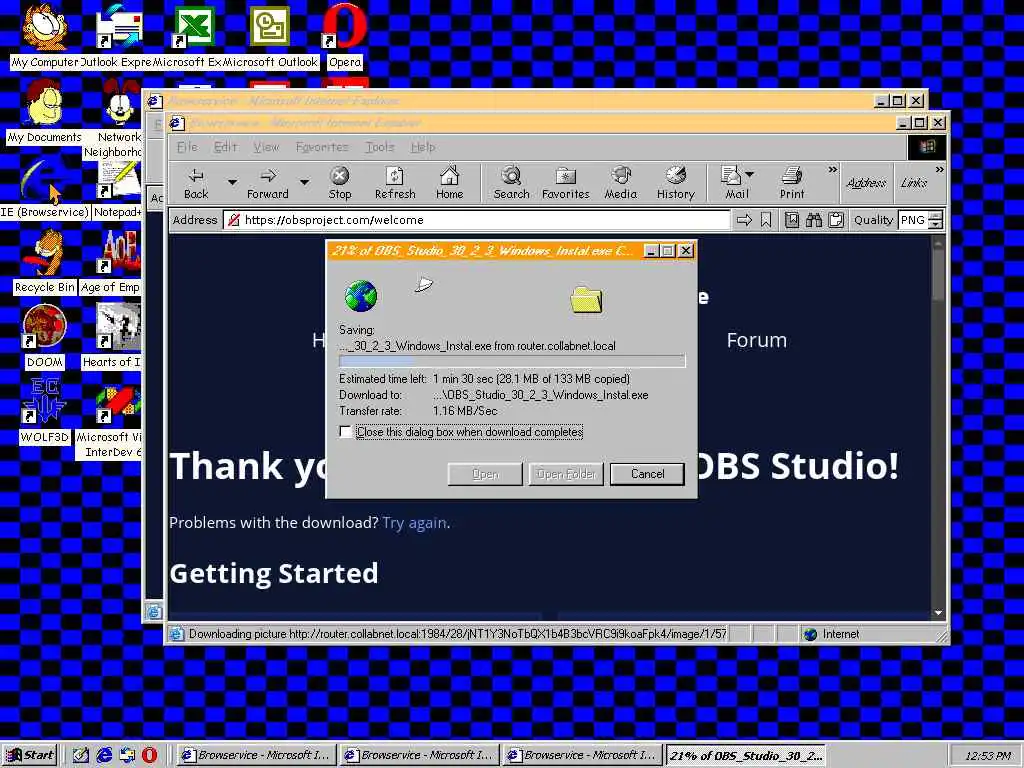Open the Media pane
Viewport: 1024px width, 768px height.
click(620, 183)
